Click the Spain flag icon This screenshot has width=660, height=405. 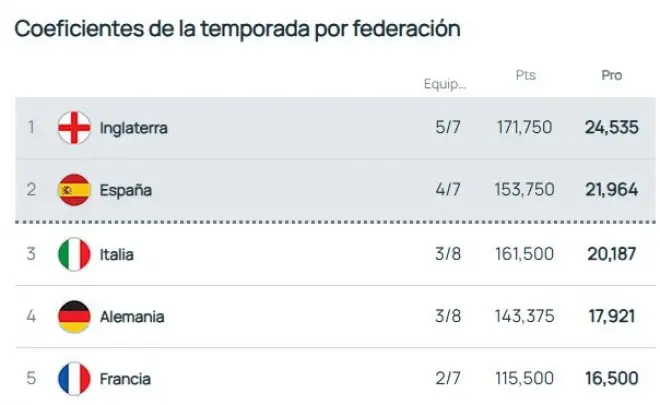(x=74, y=190)
